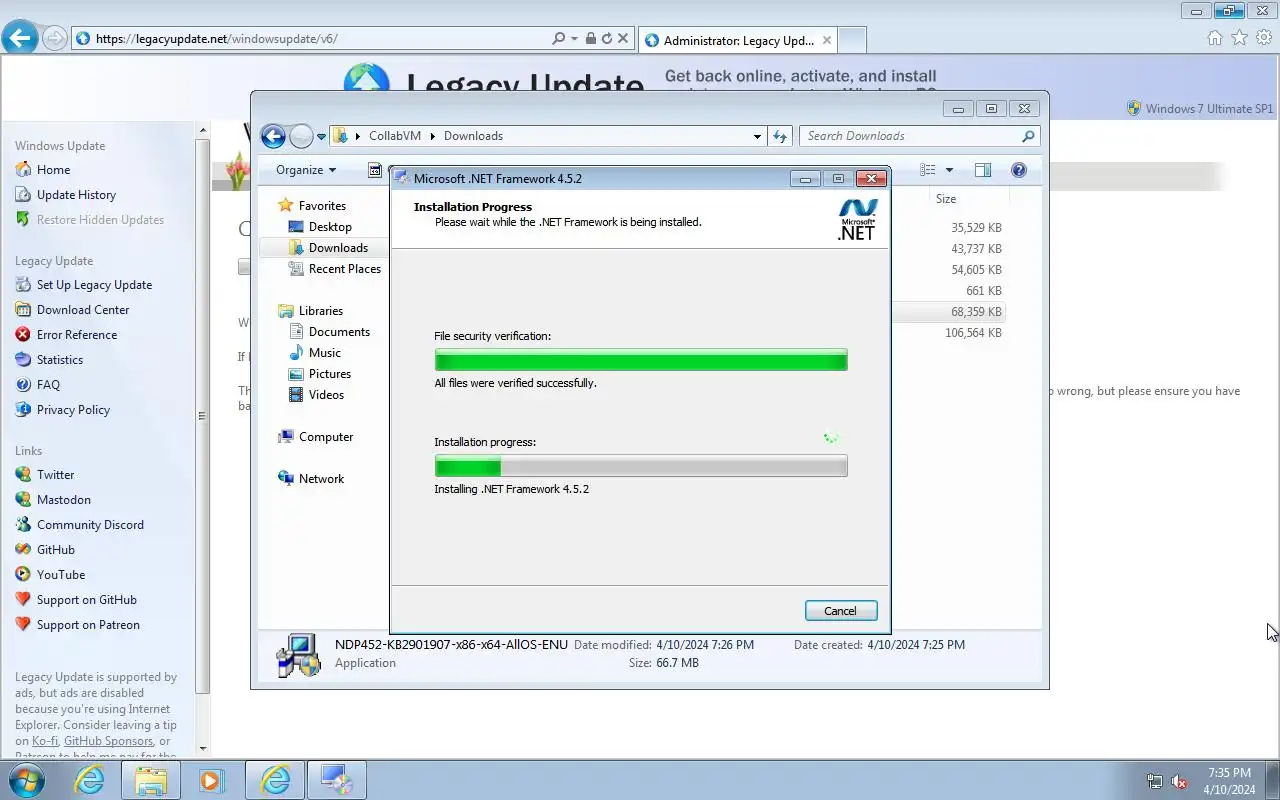This screenshot has height=800, width=1280.
Task: Click the GitHub icon in Links
Action: point(23,550)
